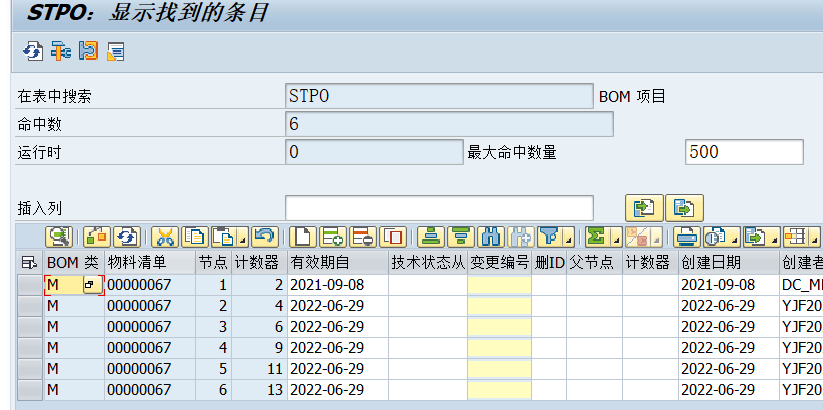Click the Find binoculars icon
Image resolution: width=823 pixels, height=410 pixels.
491,237
